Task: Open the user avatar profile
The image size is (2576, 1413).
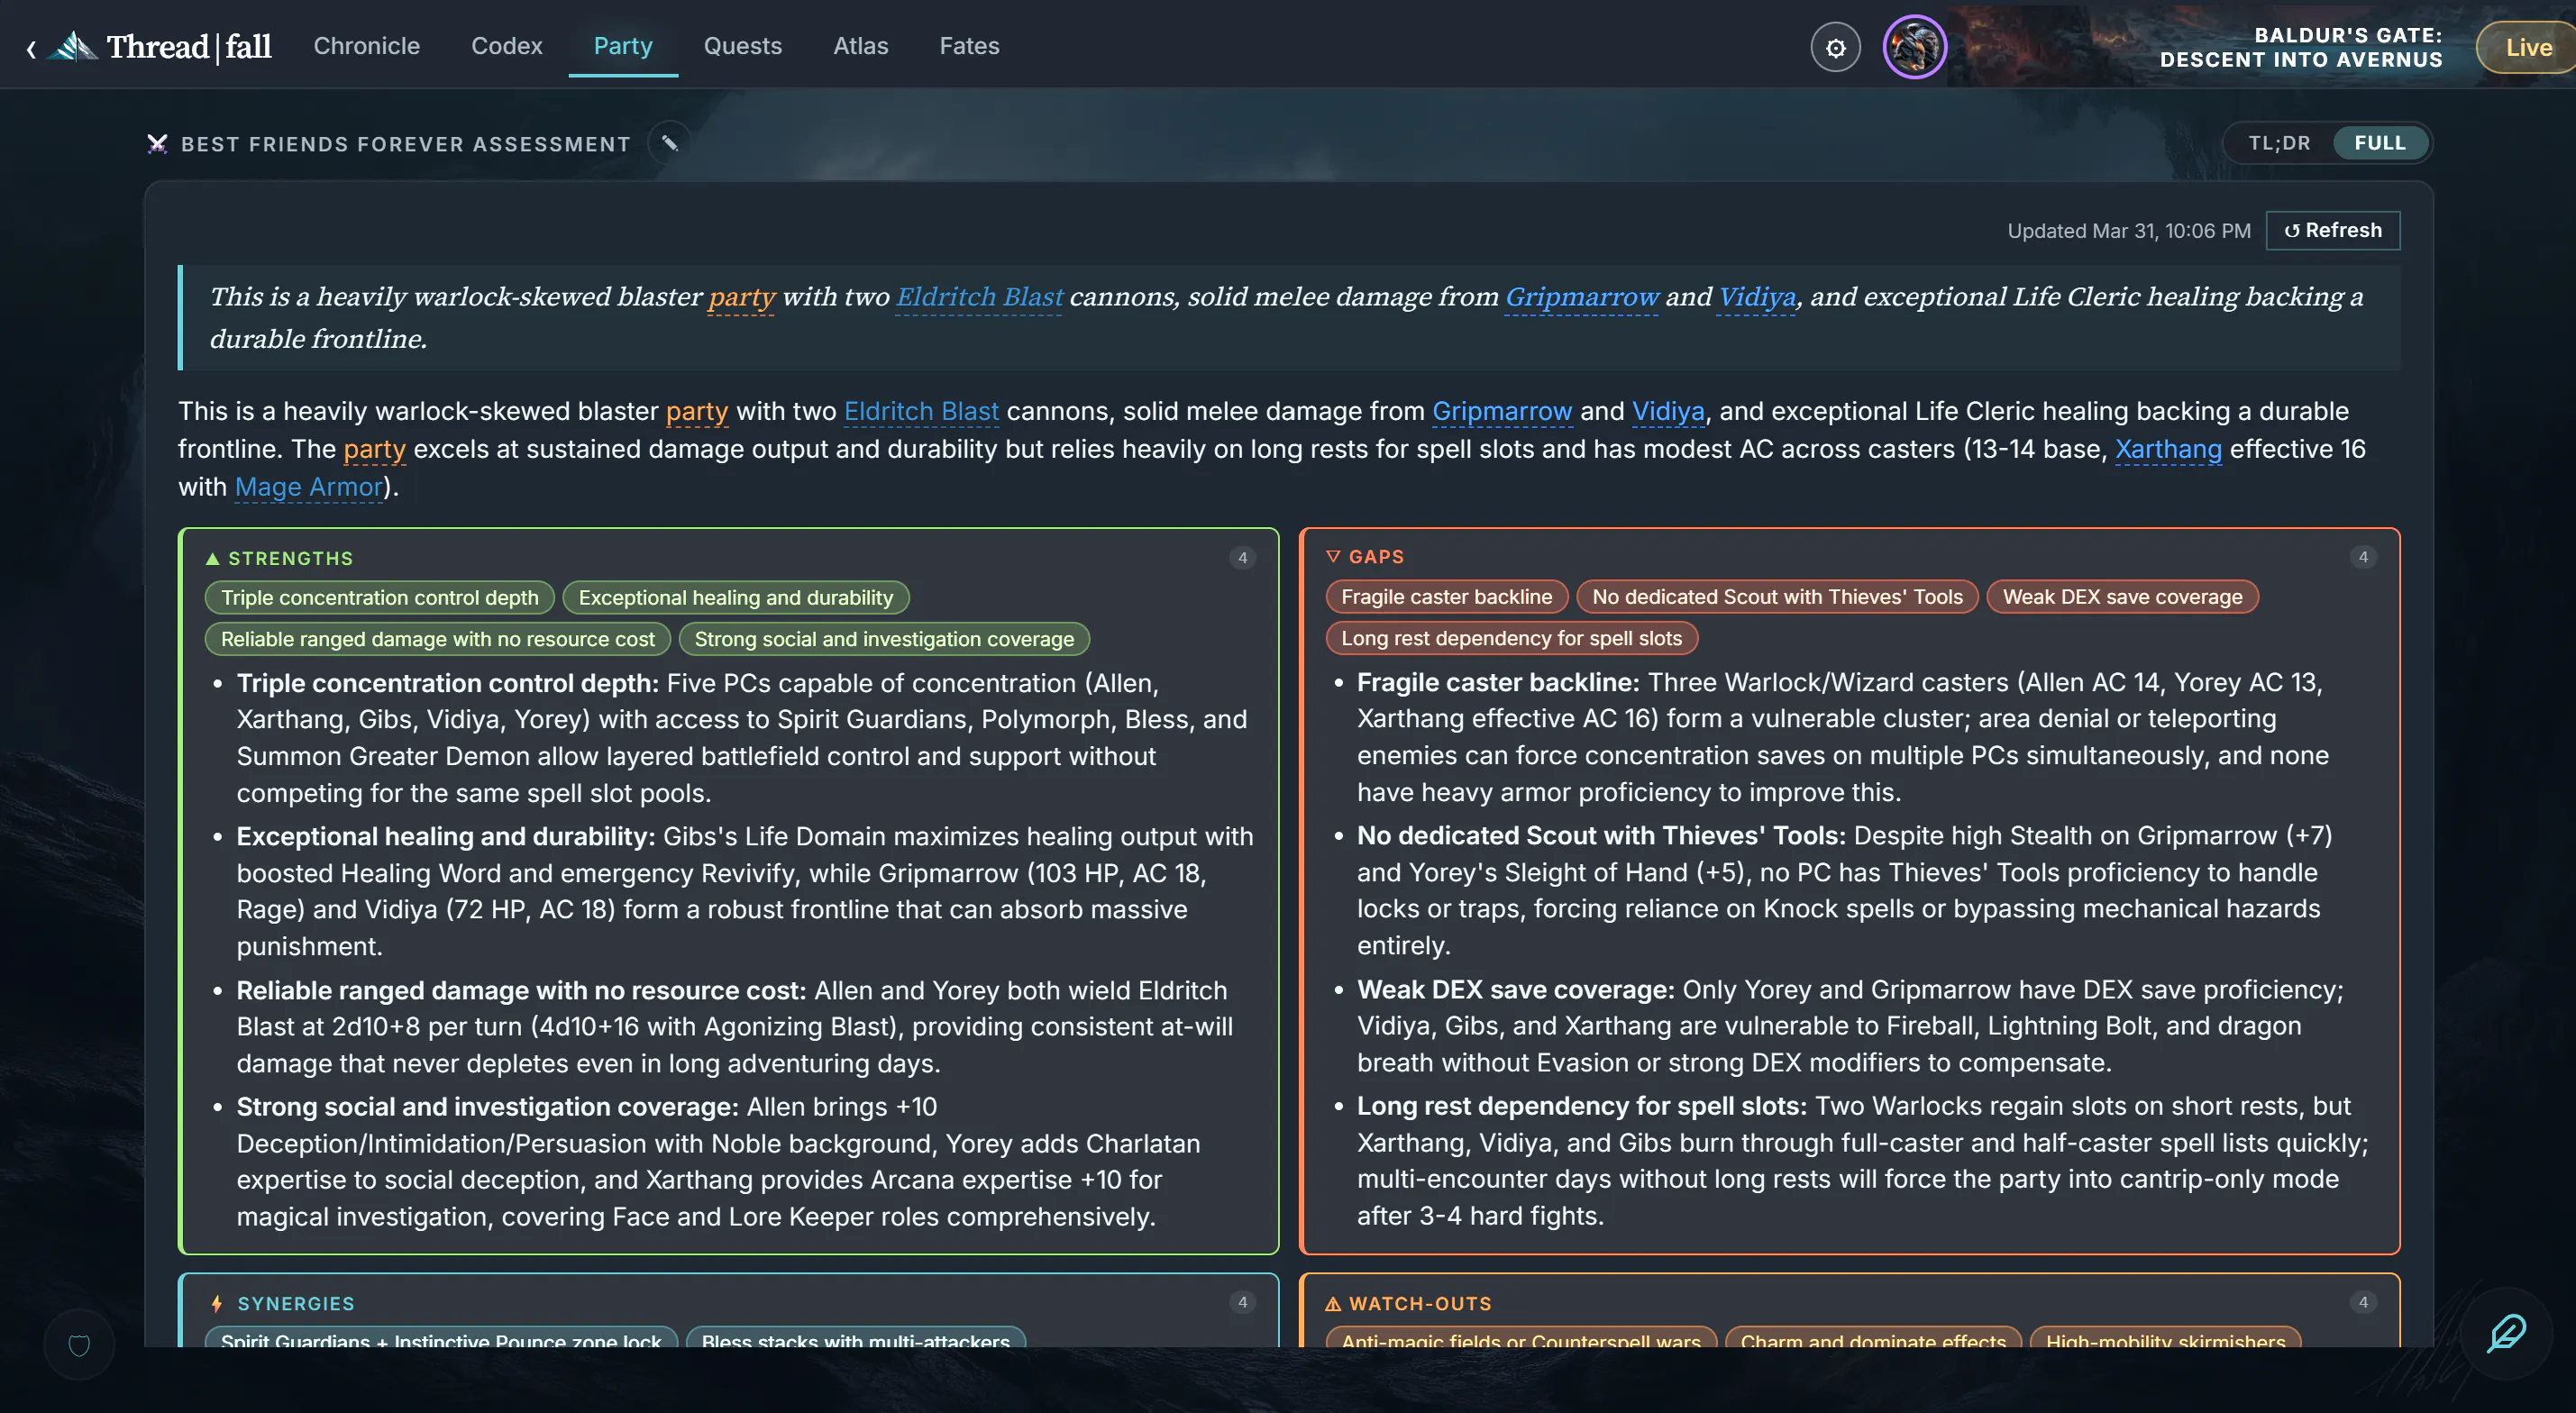Action: click(x=1914, y=47)
